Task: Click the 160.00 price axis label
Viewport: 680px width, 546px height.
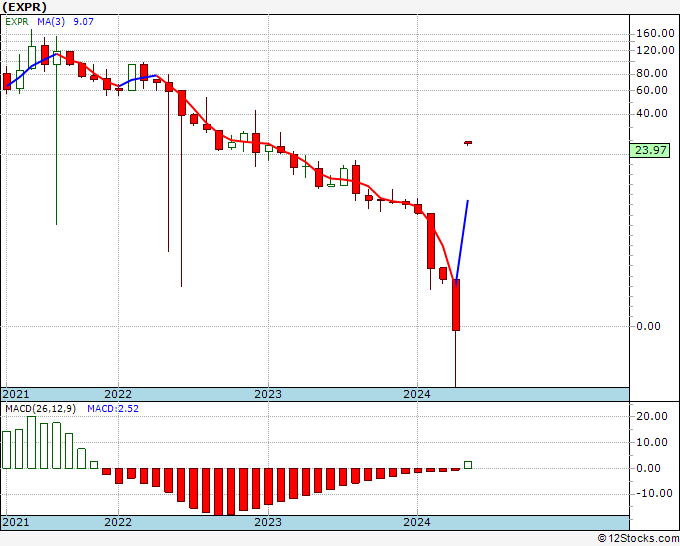Action: point(655,33)
